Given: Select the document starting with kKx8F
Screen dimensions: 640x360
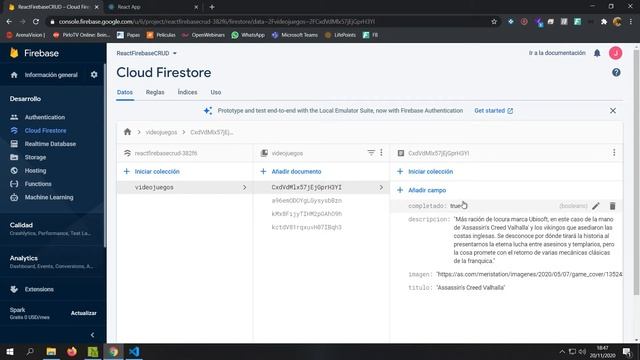Looking at the screenshot, I should pyautogui.click(x=307, y=214).
